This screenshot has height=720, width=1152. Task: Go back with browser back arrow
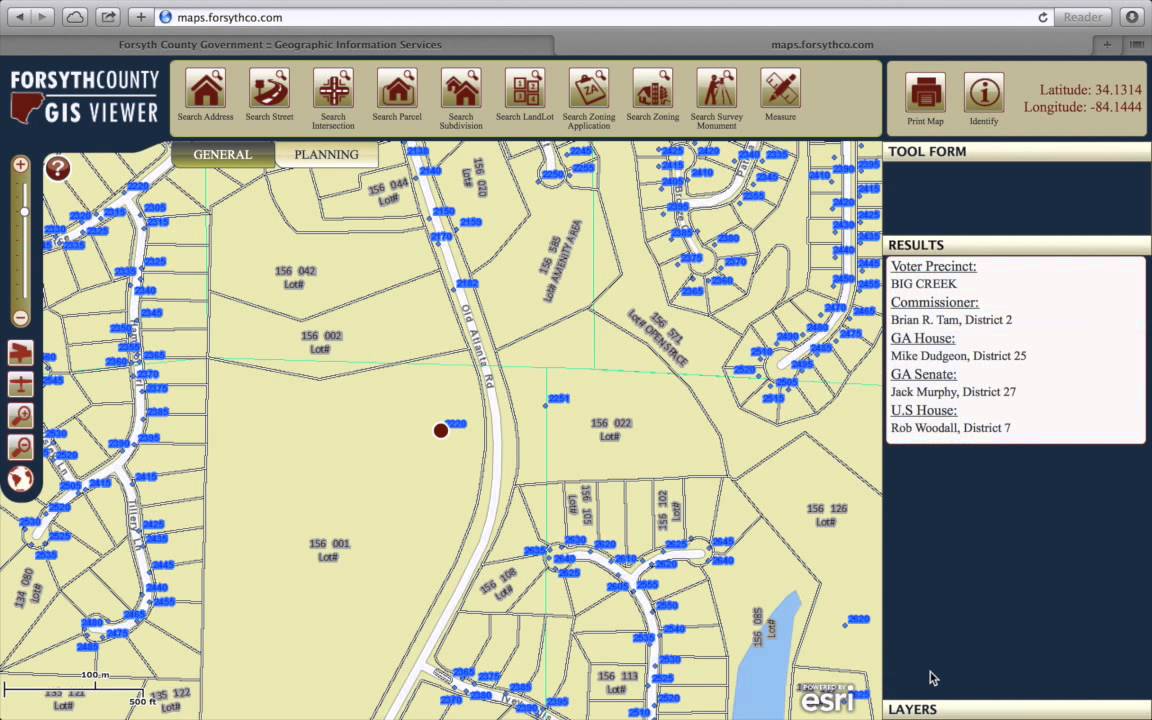pyautogui.click(x=20, y=17)
